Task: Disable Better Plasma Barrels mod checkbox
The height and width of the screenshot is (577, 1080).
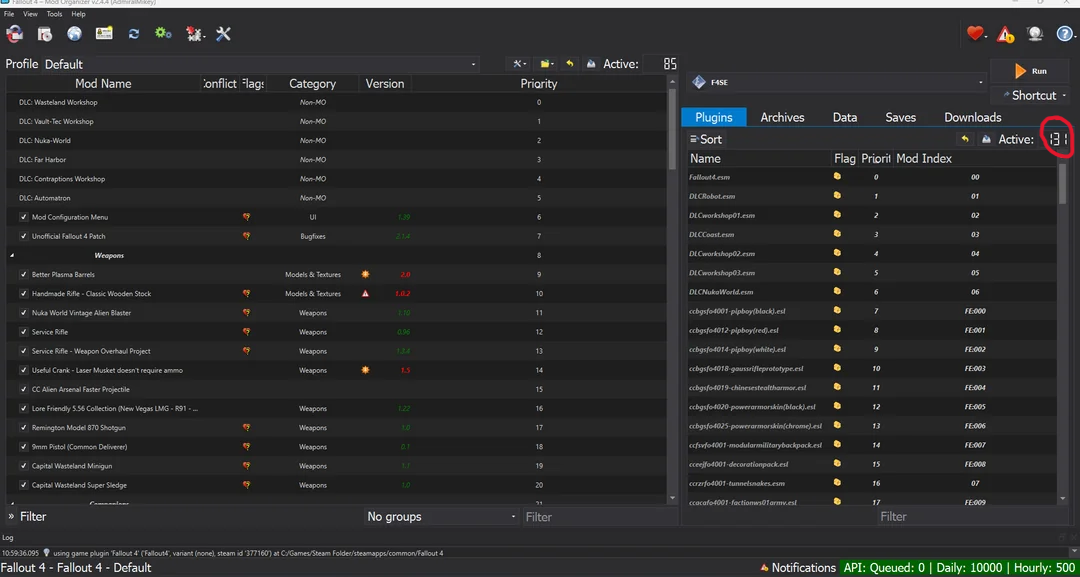Action: click(24, 274)
